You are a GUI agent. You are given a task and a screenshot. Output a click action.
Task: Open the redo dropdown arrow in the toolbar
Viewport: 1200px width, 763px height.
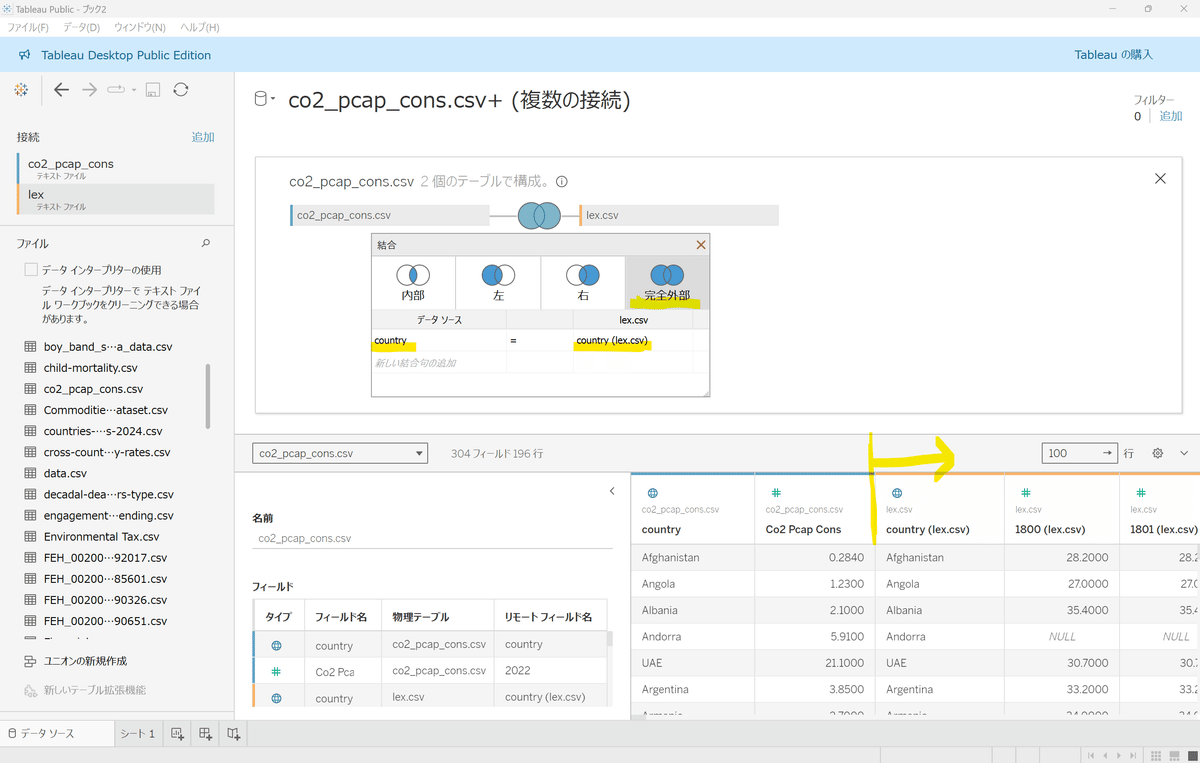[133, 90]
